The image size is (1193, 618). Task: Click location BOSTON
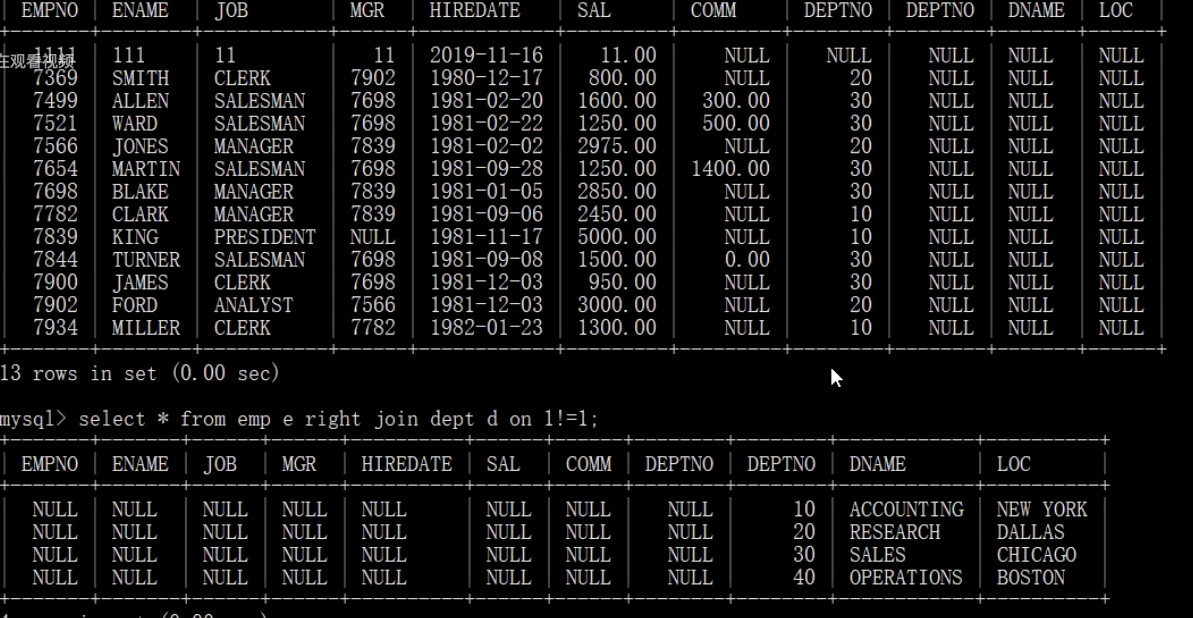tap(1031, 578)
